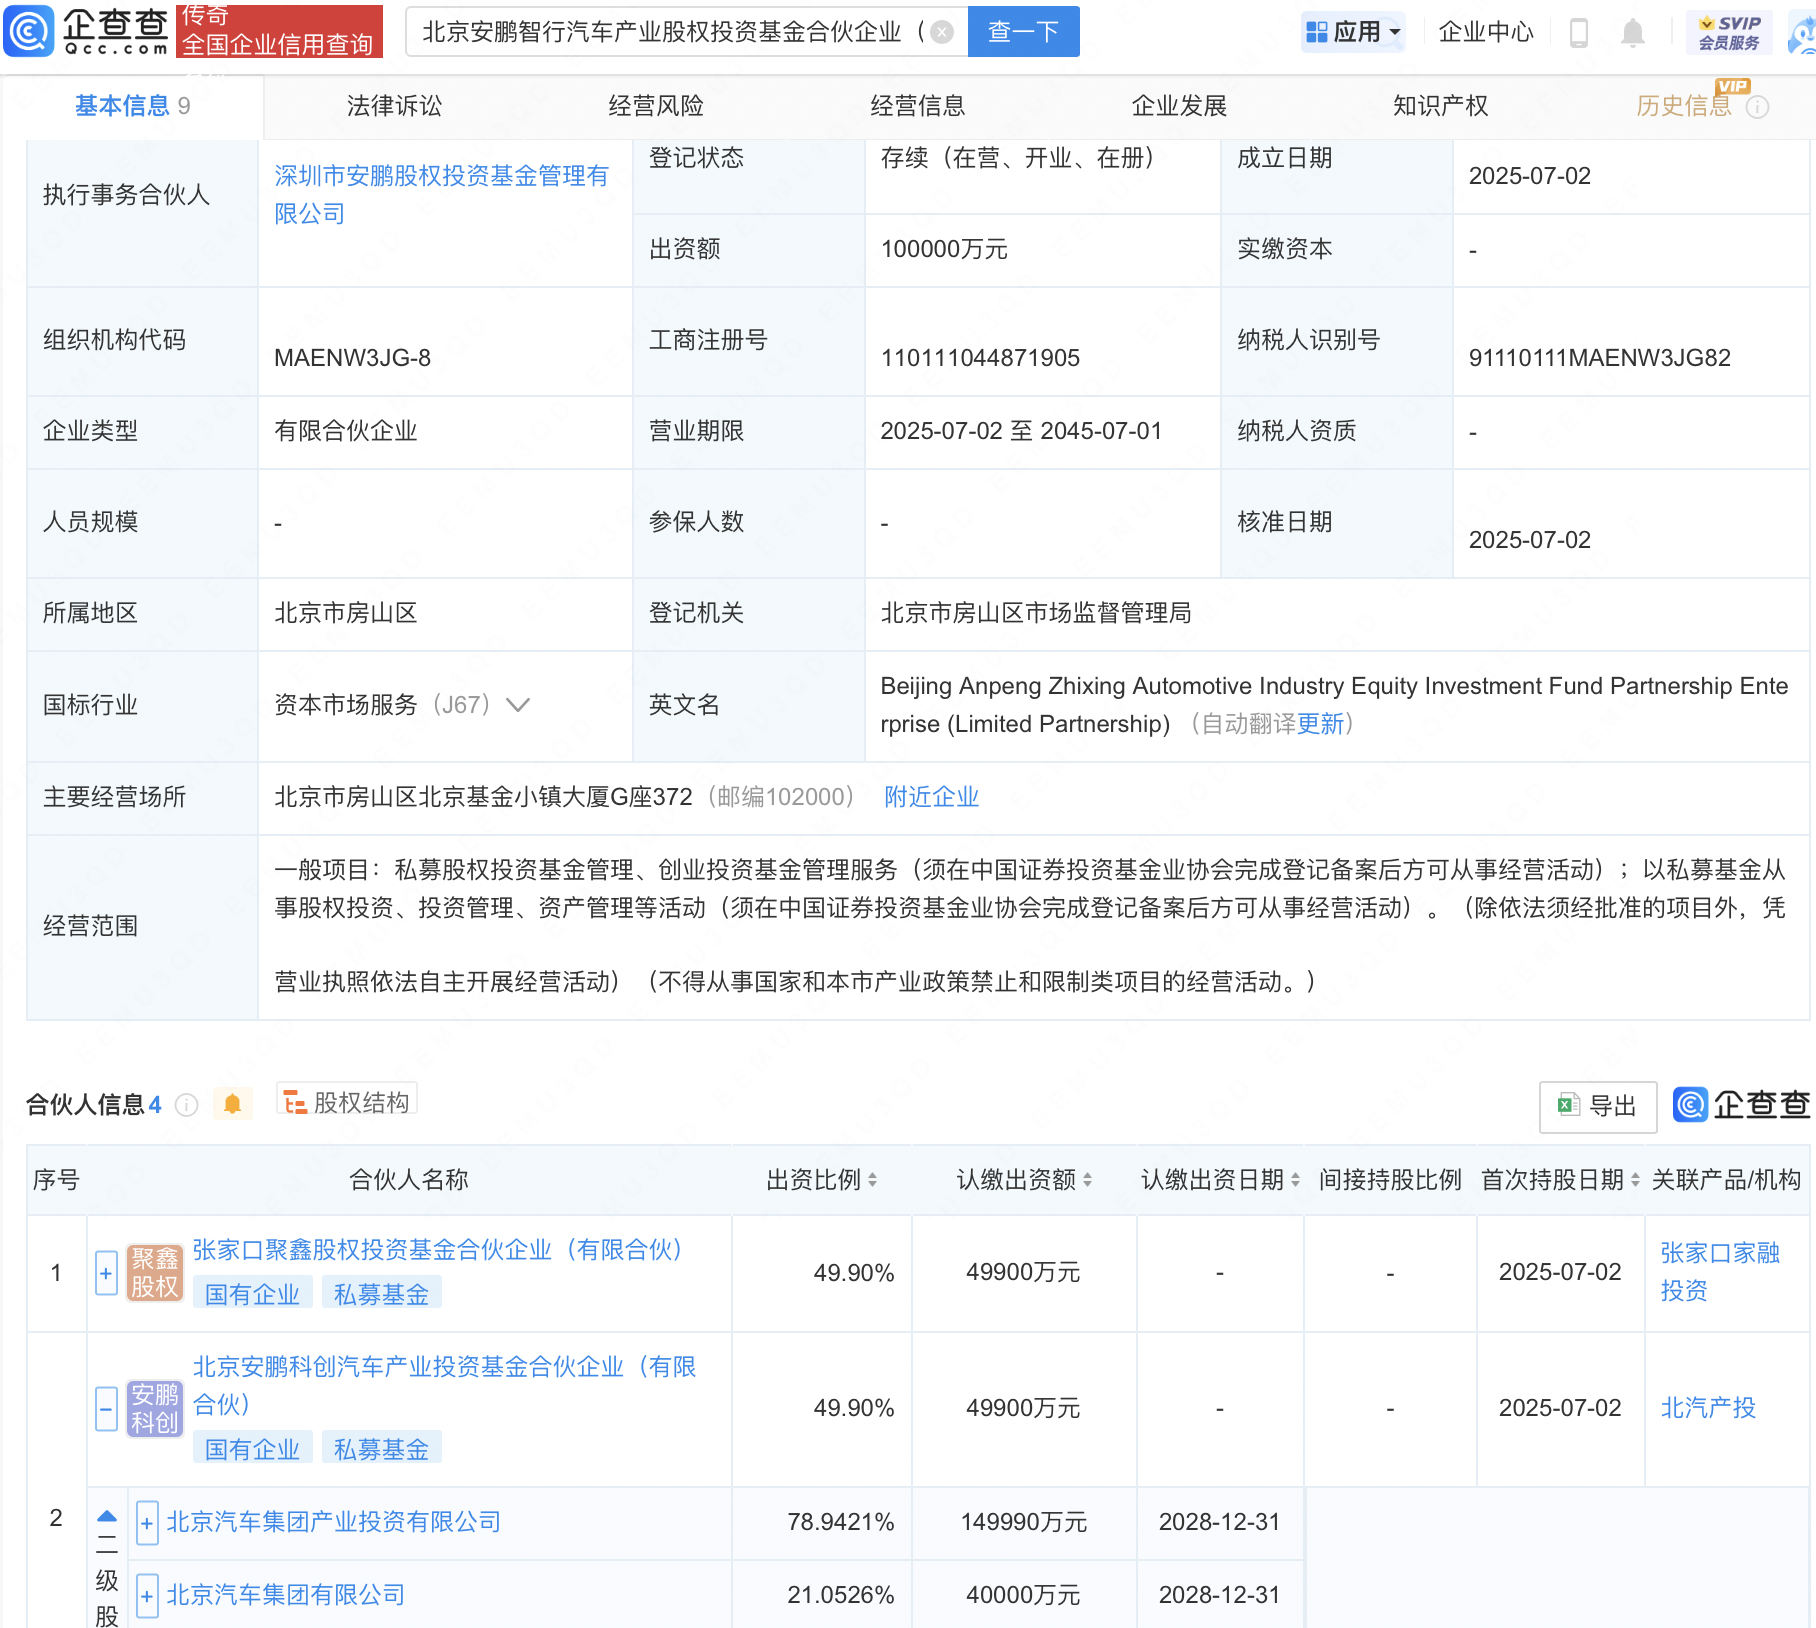Open 企业中心 menu
Screen dimensions: 1816x1628
point(1486,33)
